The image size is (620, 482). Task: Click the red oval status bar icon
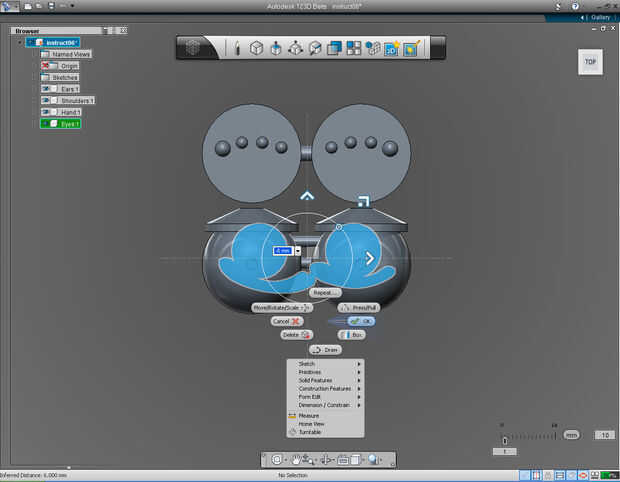[582, 475]
